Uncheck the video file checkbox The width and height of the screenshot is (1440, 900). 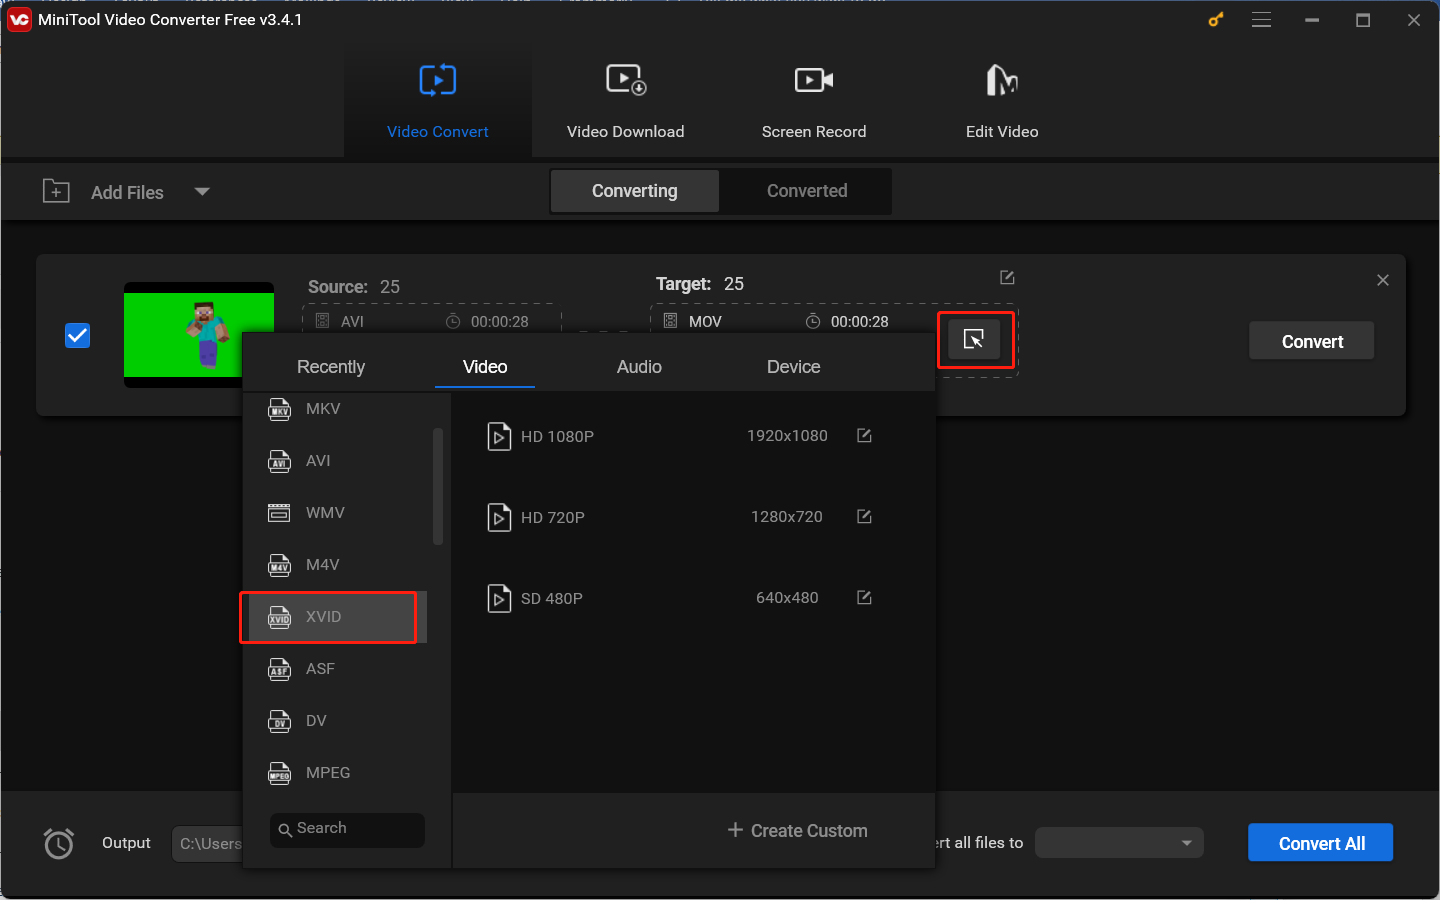click(77, 335)
